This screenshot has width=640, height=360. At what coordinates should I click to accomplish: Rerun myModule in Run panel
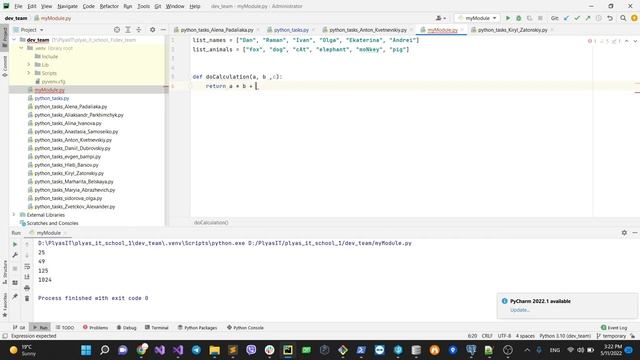tap(15, 244)
